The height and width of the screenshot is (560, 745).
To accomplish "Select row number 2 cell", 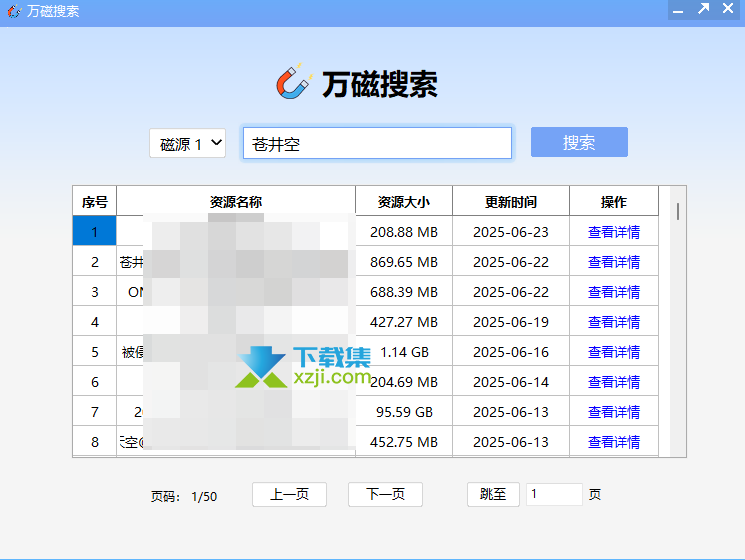I will (x=95, y=261).
